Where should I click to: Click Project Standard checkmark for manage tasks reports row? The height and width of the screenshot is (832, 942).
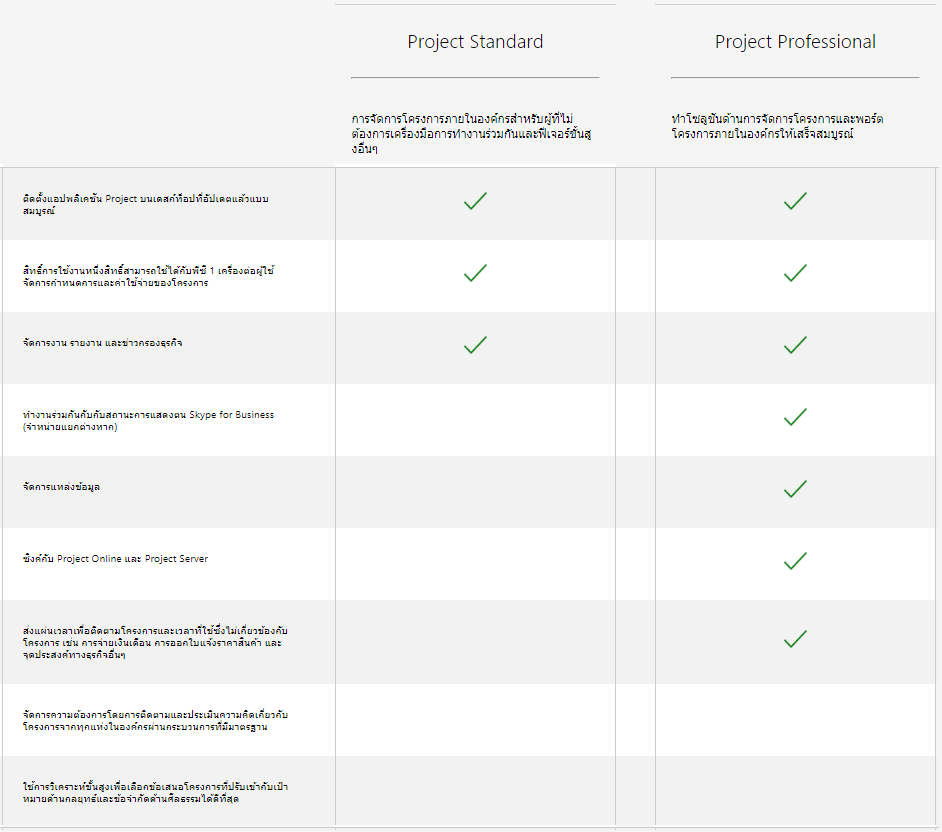(475, 345)
